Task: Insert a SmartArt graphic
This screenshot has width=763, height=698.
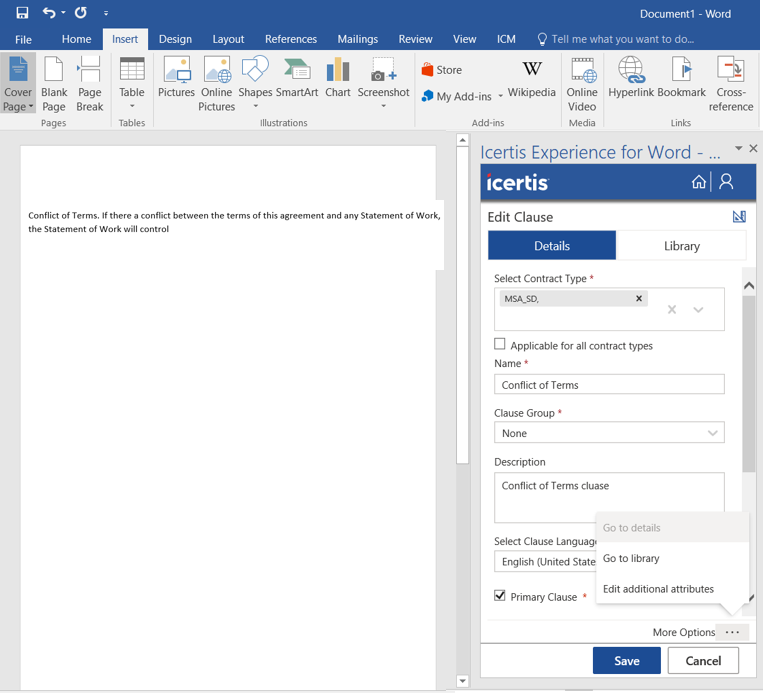Action: tap(297, 78)
